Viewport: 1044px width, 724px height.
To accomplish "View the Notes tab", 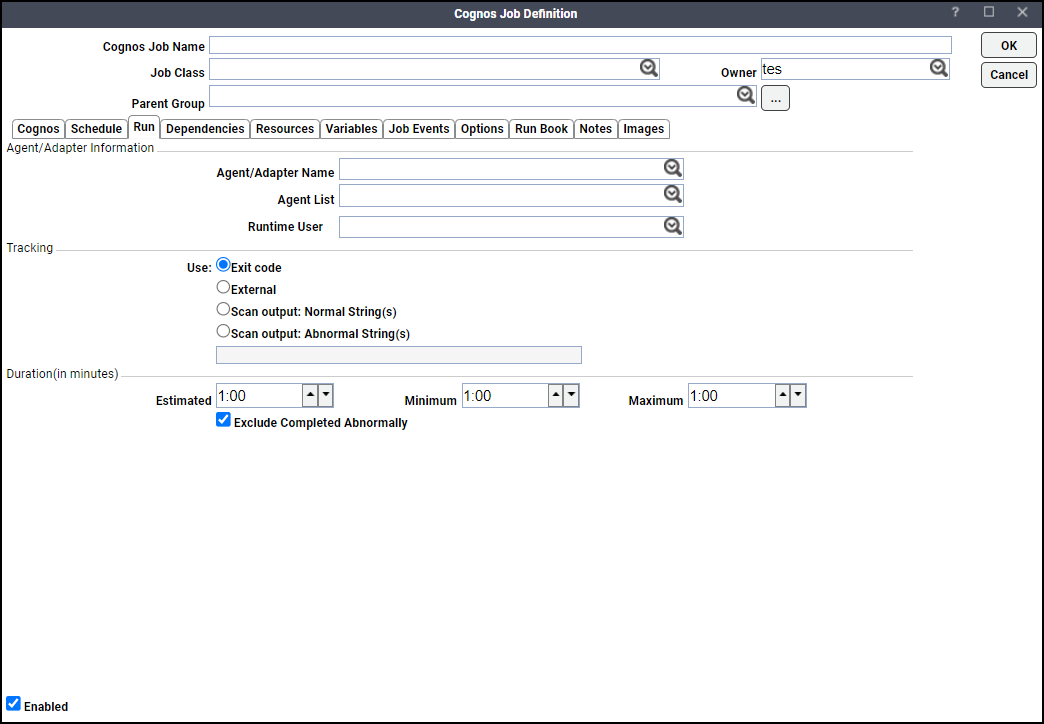I will click(596, 129).
